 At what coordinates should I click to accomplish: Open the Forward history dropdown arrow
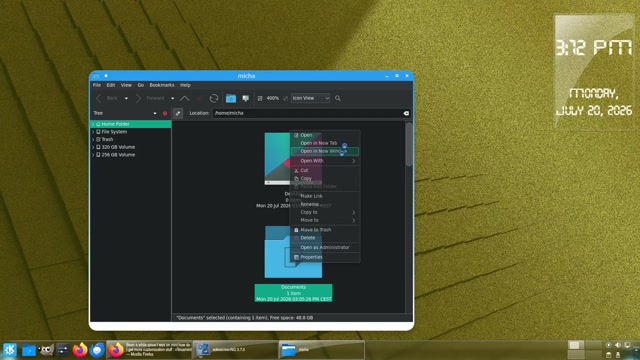[x=172, y=98]
